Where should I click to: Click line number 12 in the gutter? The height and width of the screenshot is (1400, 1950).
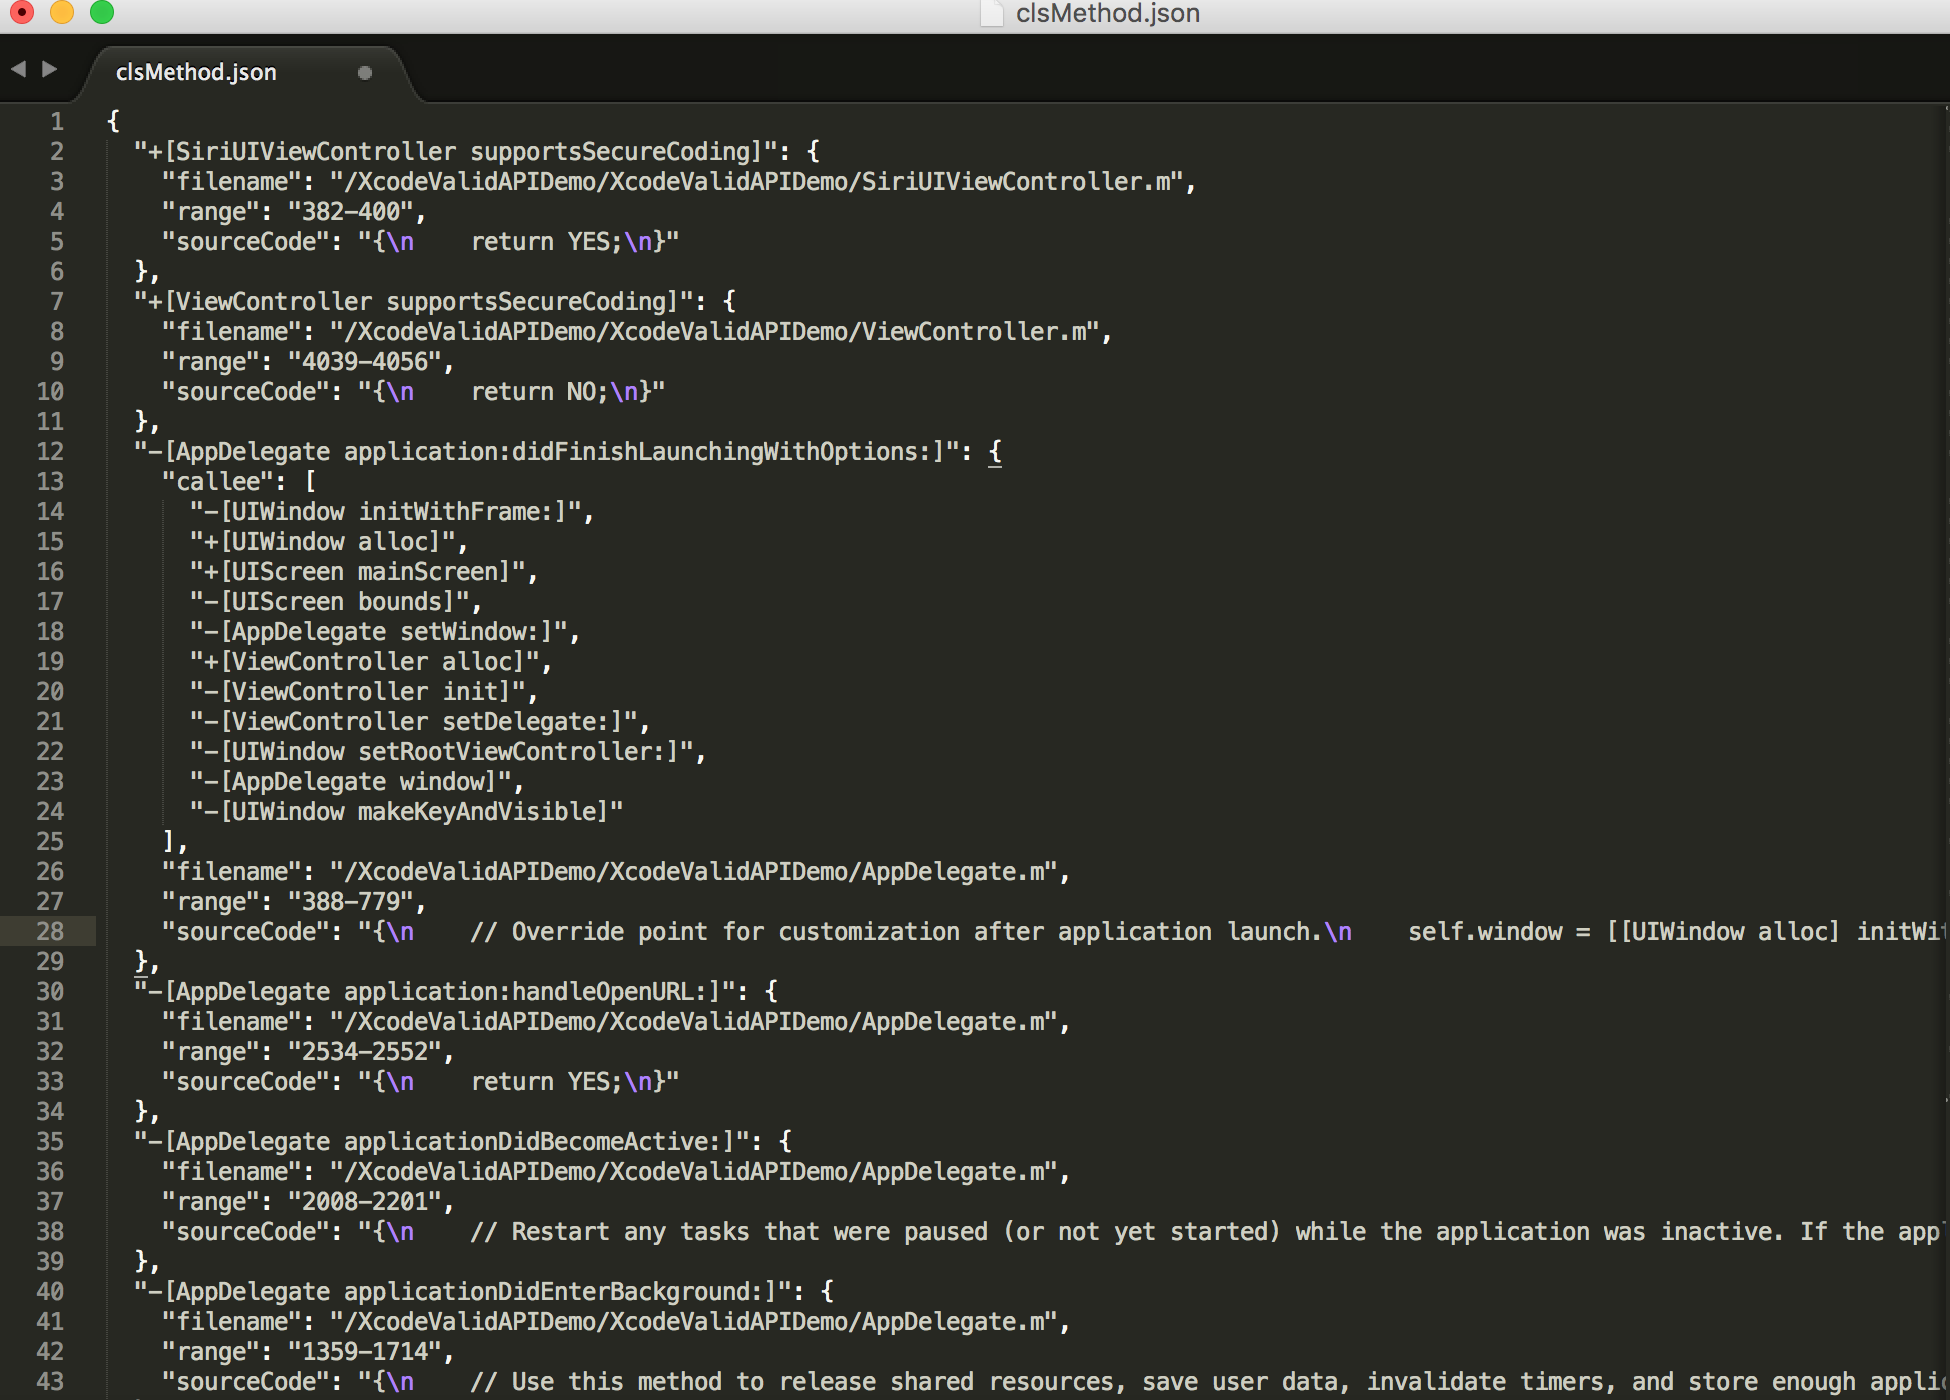tap(50, 451)
